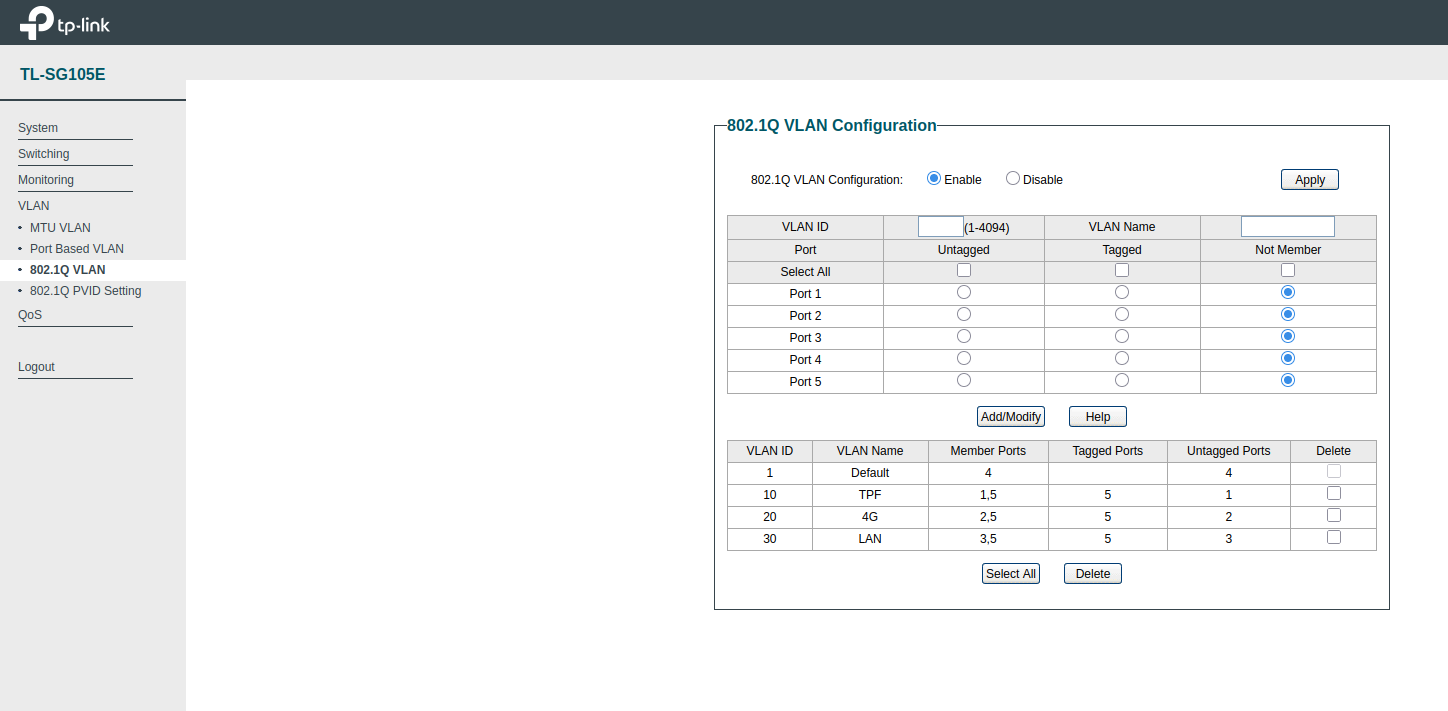Click the TL-SG105E model title

[x=63, y=74]
